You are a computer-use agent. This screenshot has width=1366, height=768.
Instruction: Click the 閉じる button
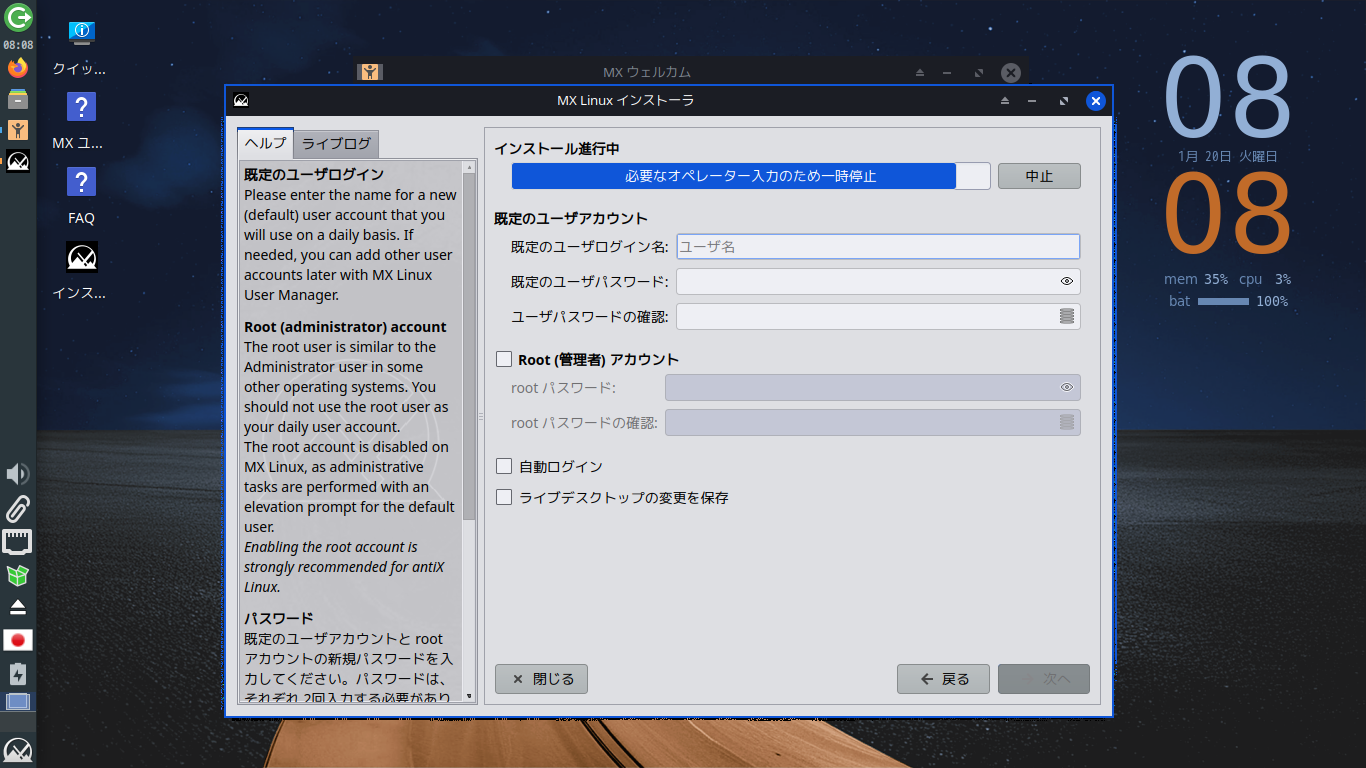pyautogui.click(x=541, y=679)
